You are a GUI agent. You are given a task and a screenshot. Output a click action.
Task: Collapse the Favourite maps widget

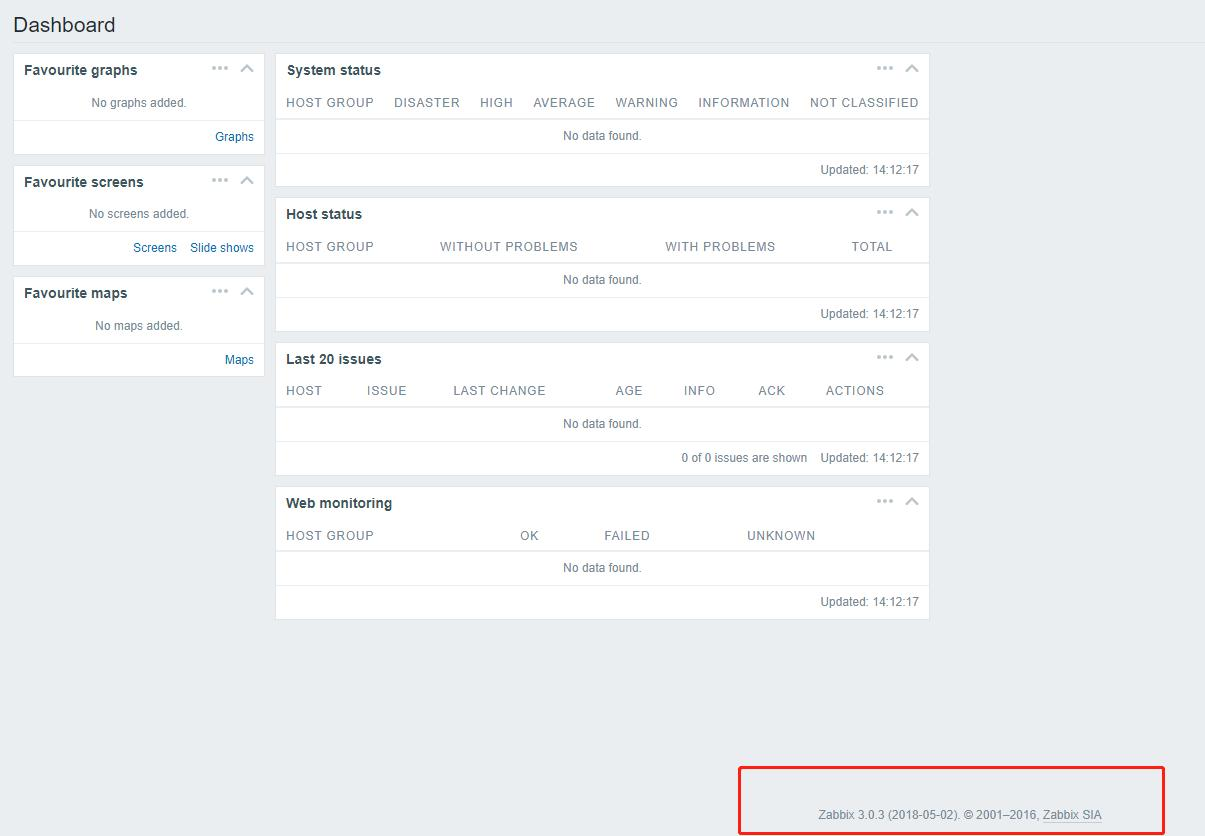tap(247, 292)
